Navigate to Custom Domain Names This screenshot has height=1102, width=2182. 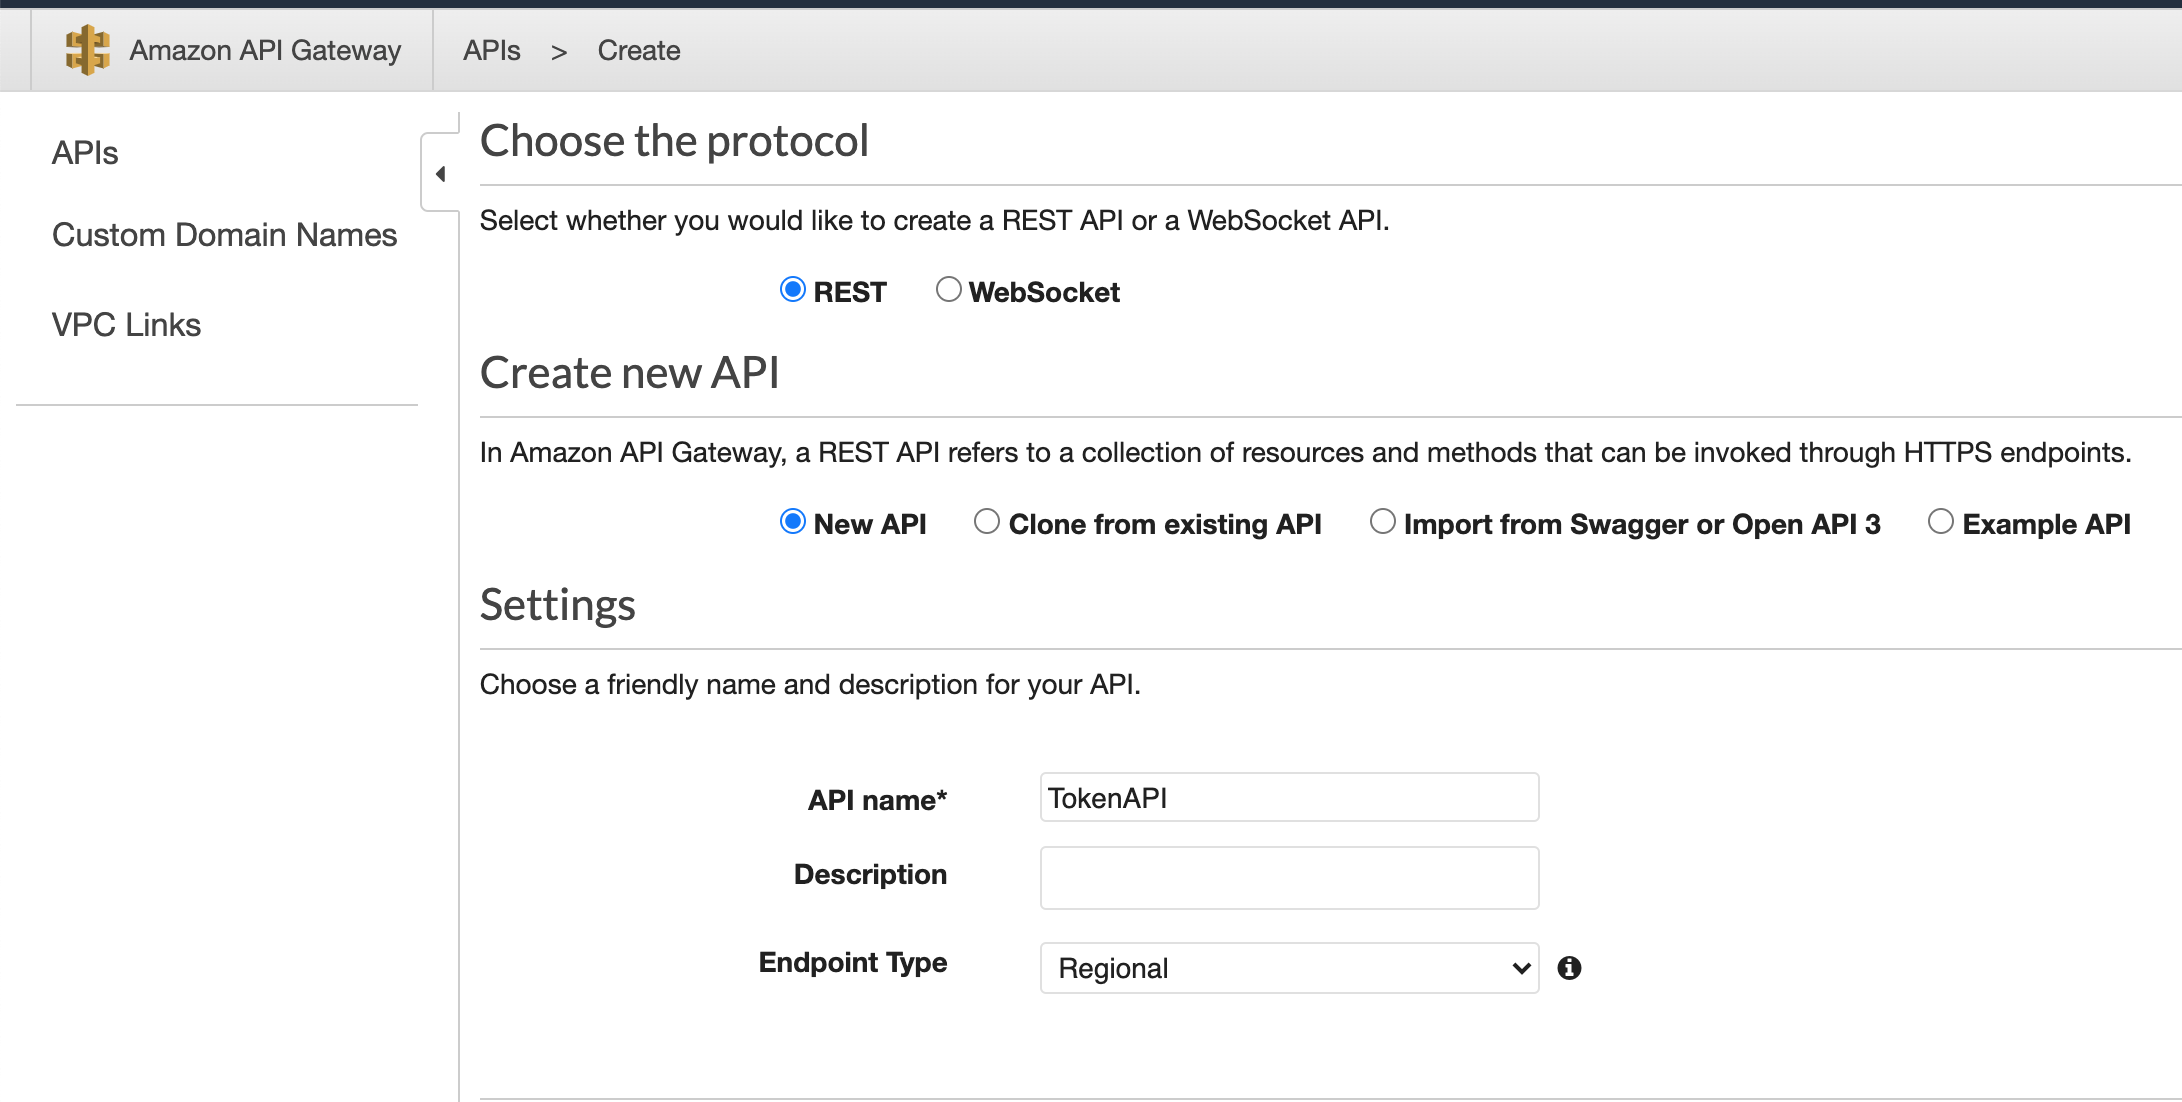(224, 235)
